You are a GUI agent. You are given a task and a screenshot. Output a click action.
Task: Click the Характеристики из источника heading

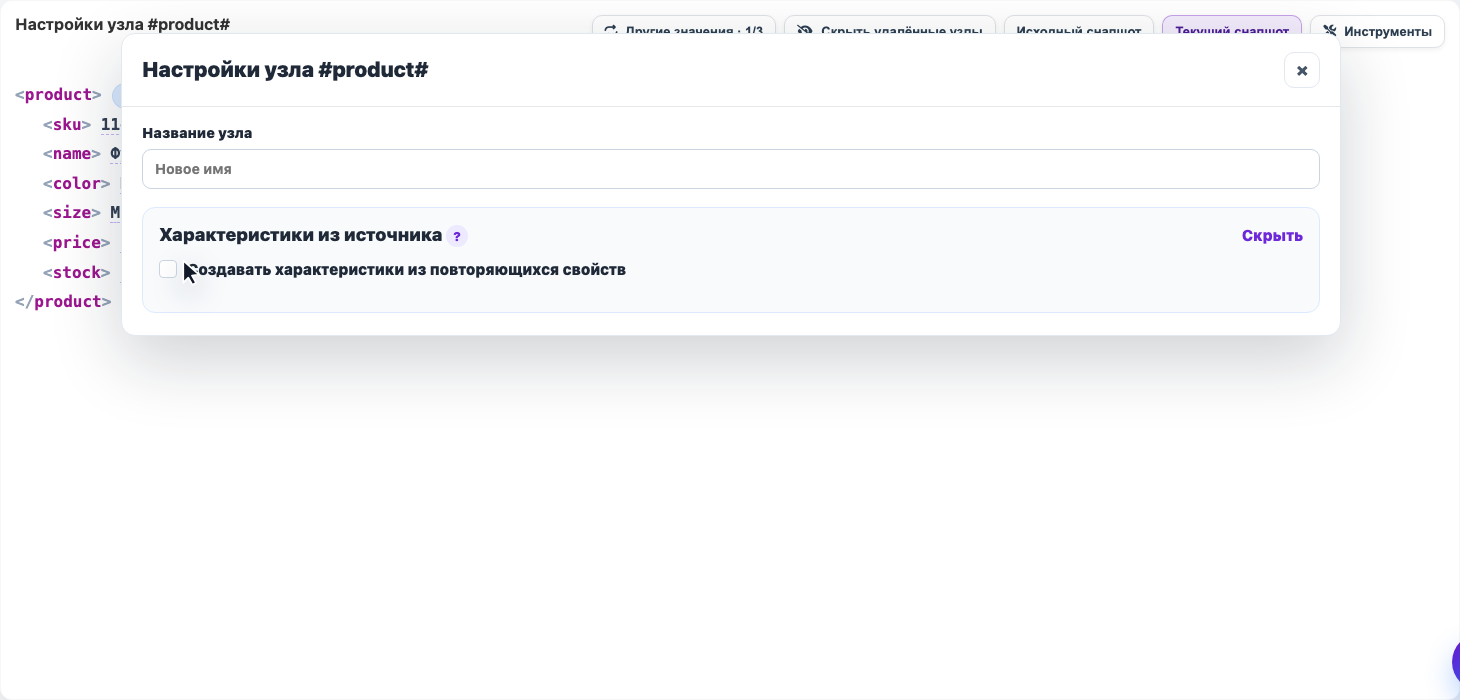coord(300,235)
